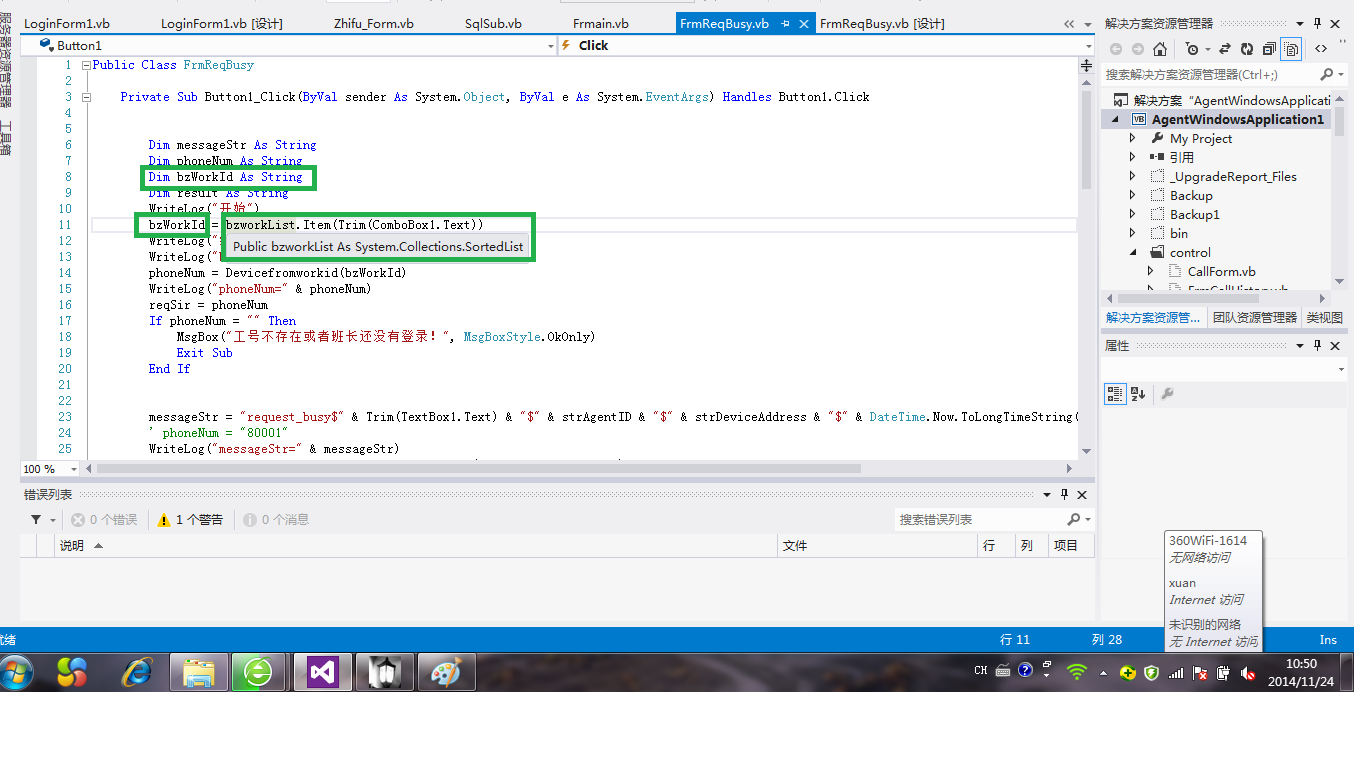Switch to Frmain.vb tab
The width and height of the screenshot is (1366, 768).
click(x=601, y=24)
